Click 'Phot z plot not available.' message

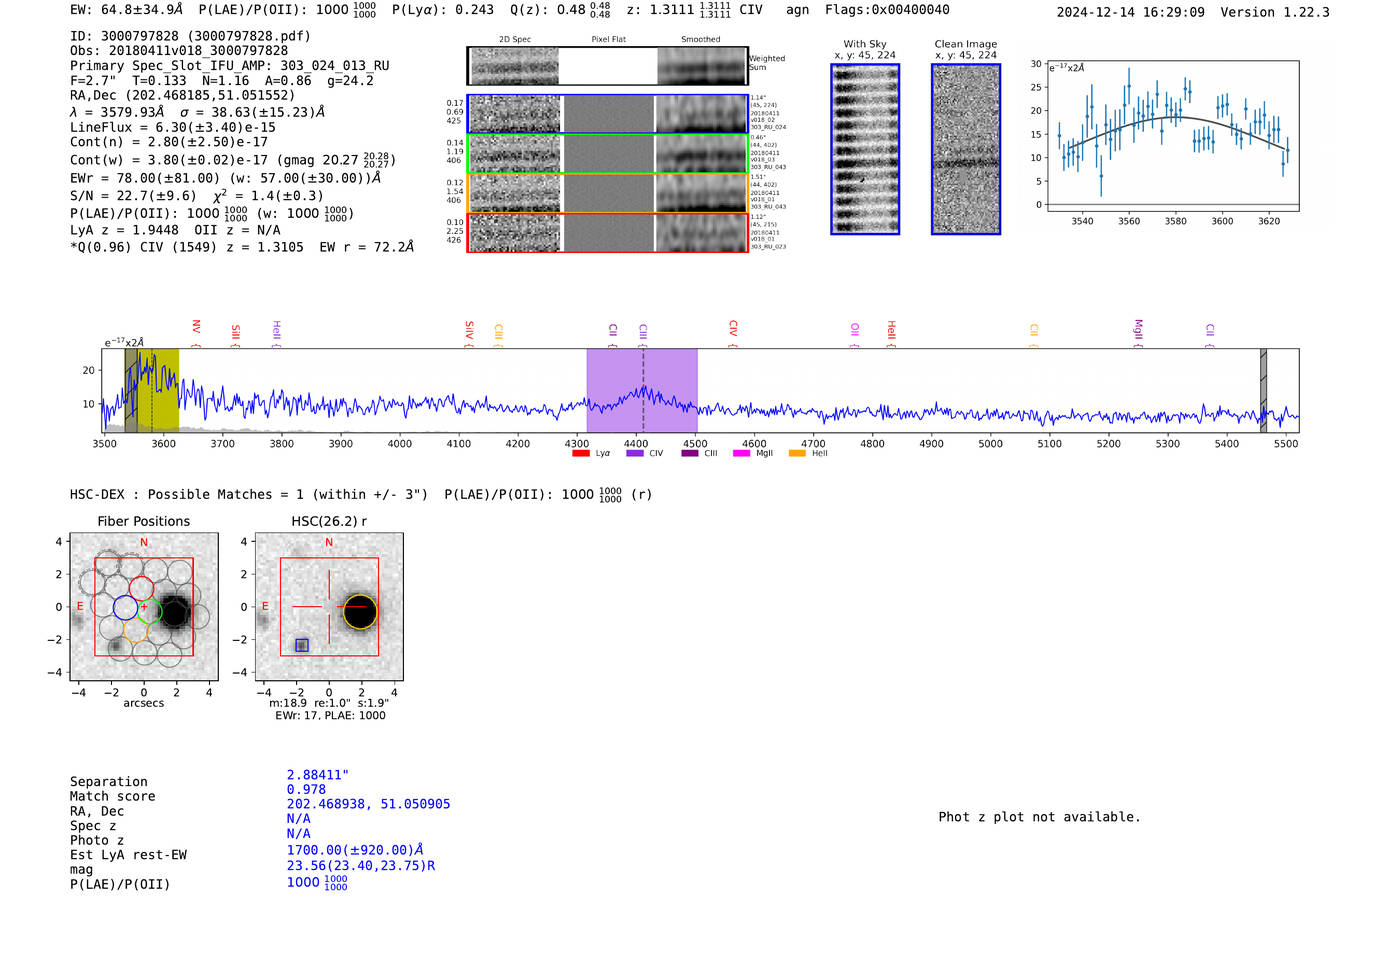[x=1039, y=817]
